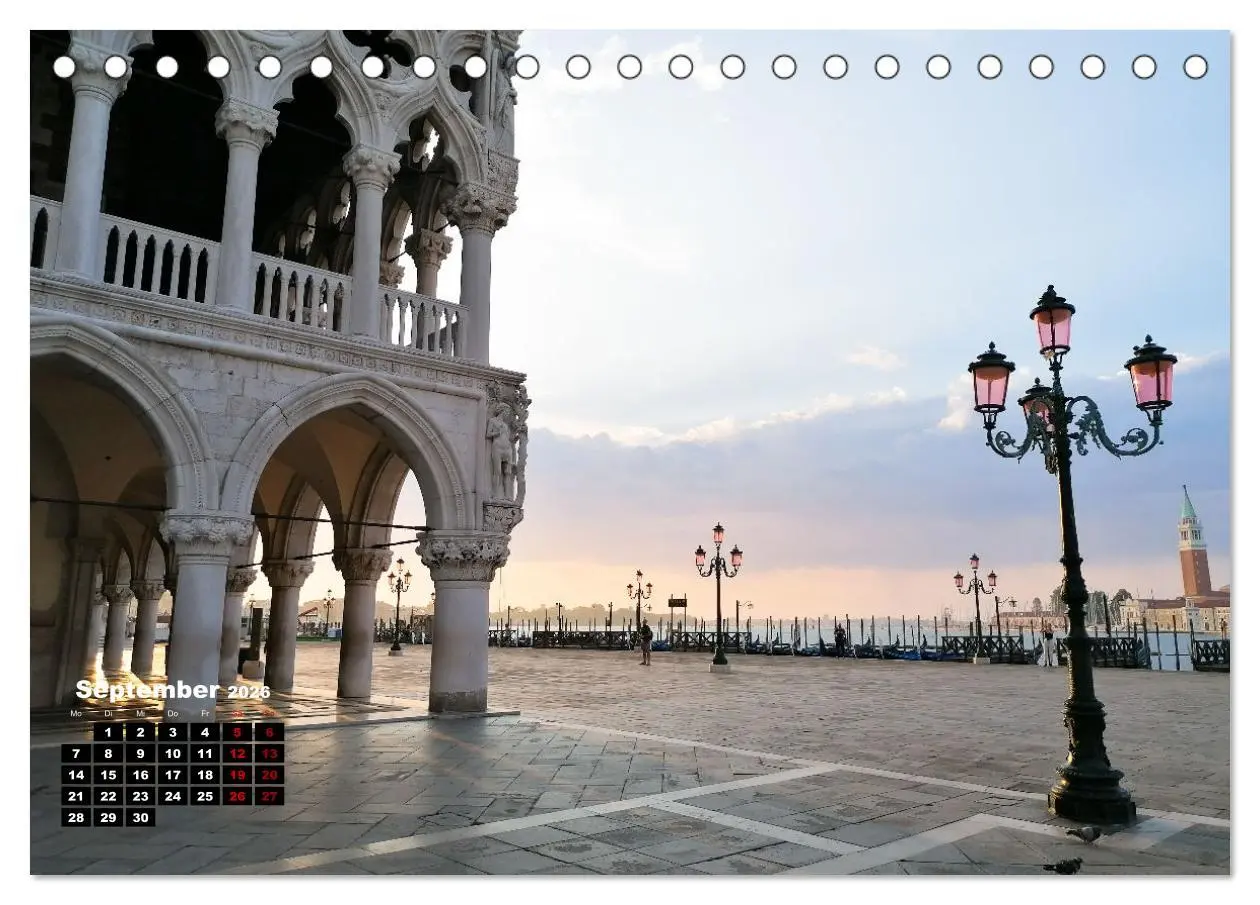Select date 8 in the calendar
Viewport: 1260px width, 905px height.
(108, 753)
